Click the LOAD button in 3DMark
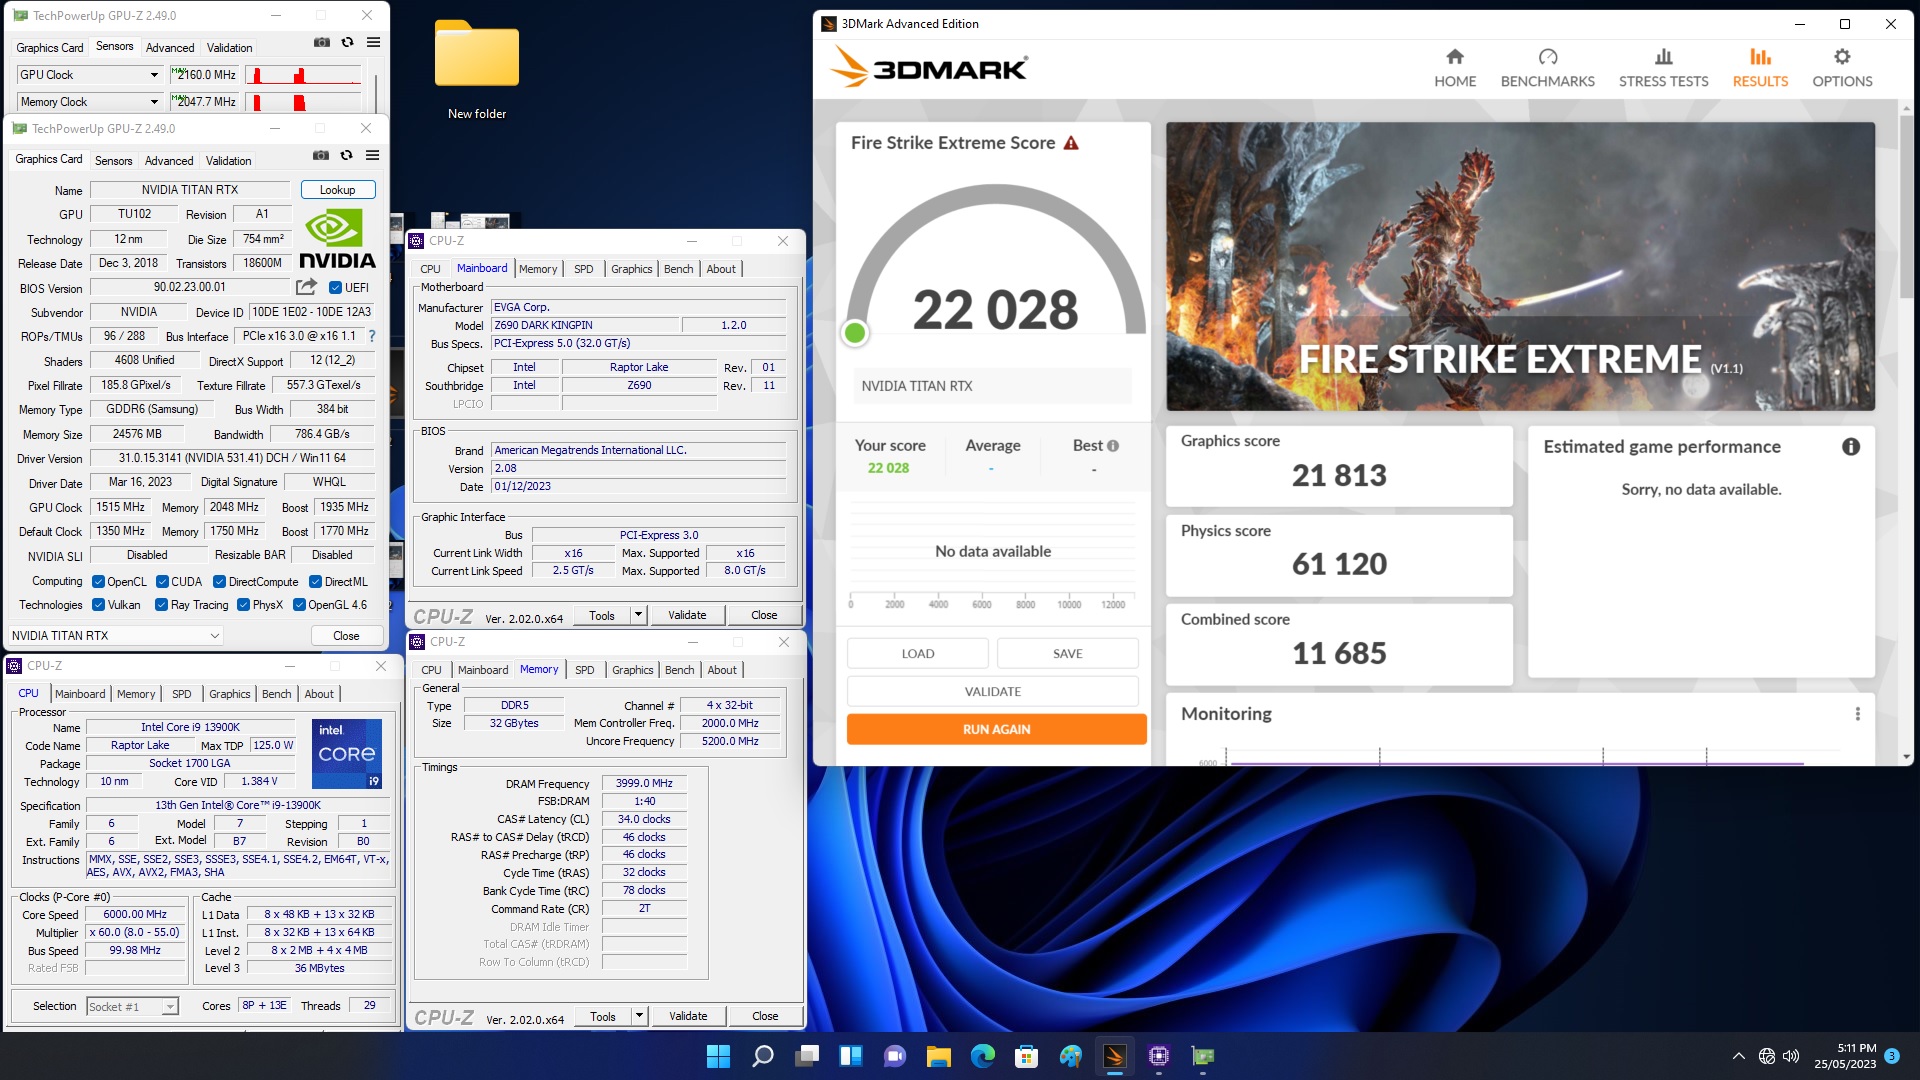 (x=917, y=653)
